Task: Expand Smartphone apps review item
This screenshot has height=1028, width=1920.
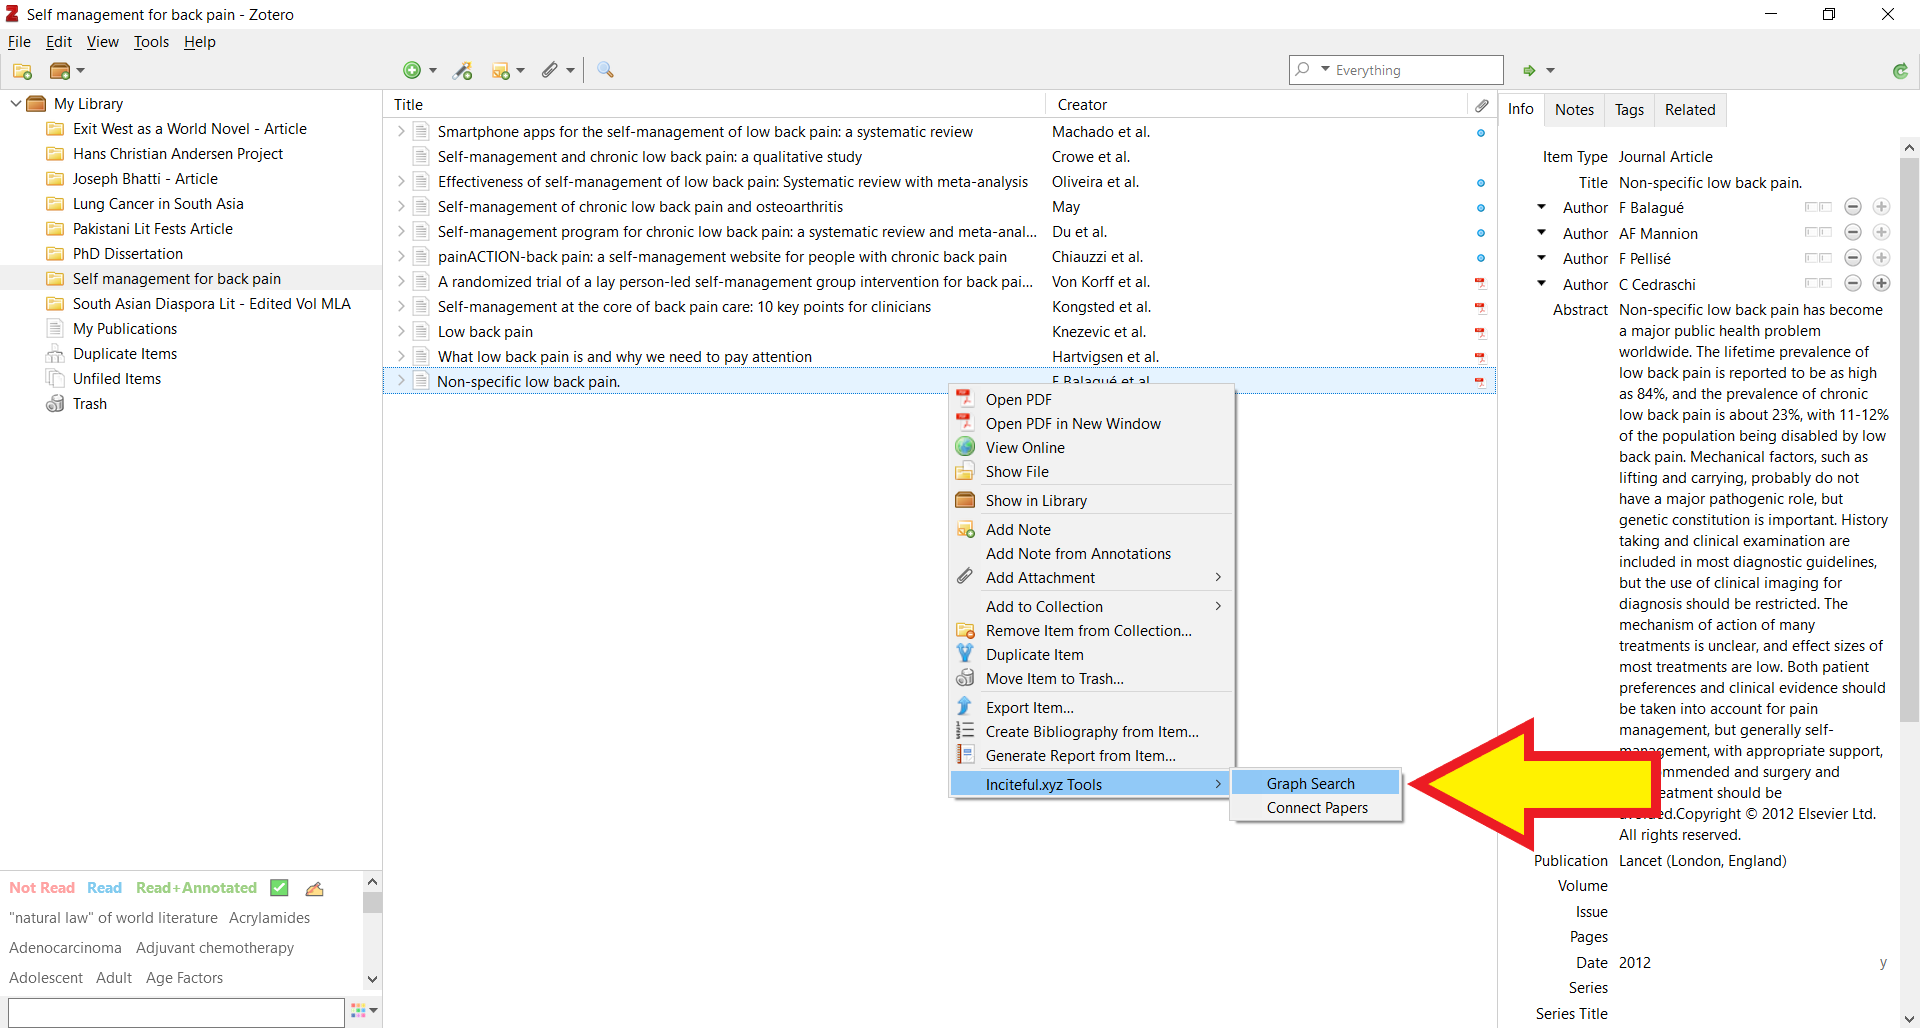Action: click(x=401, y=132)
